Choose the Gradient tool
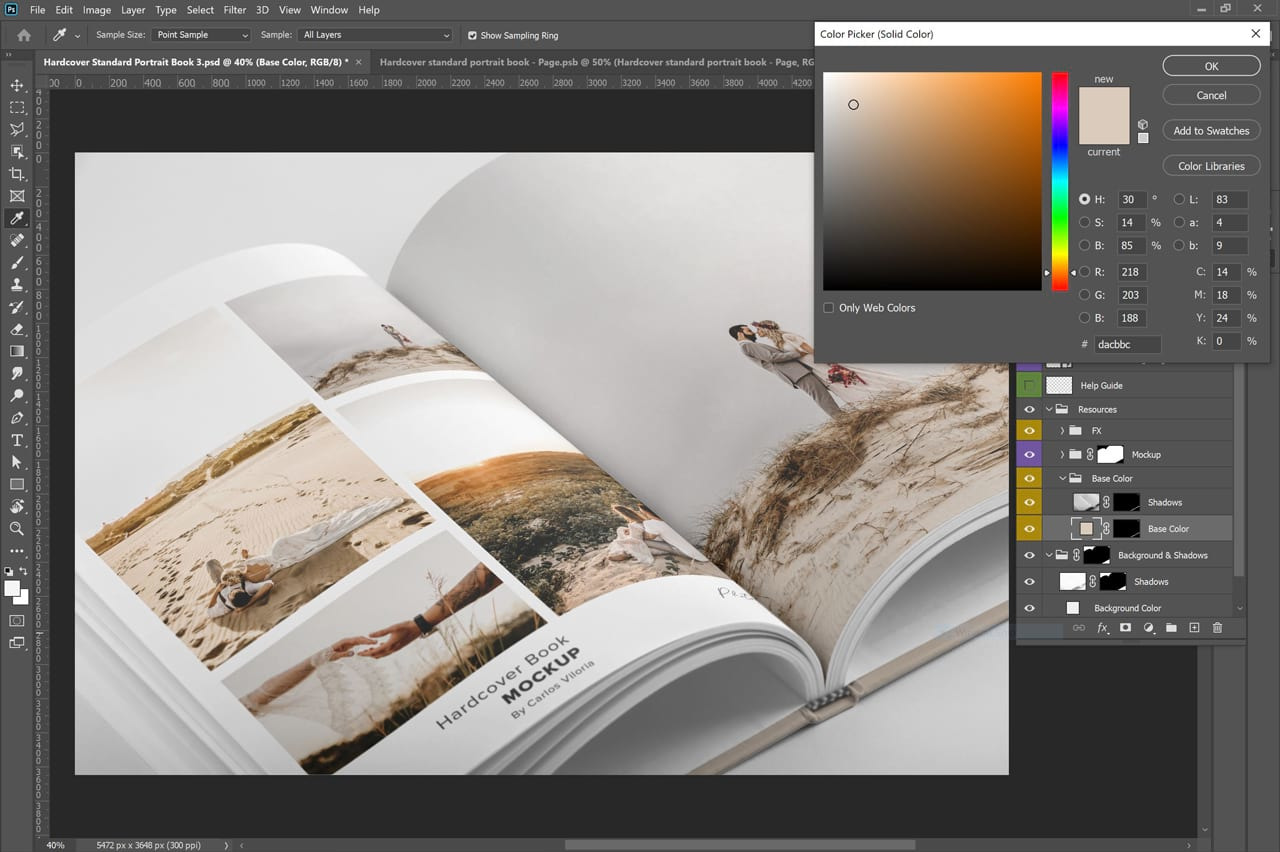1280x852 pixels. tap(17, 351)
